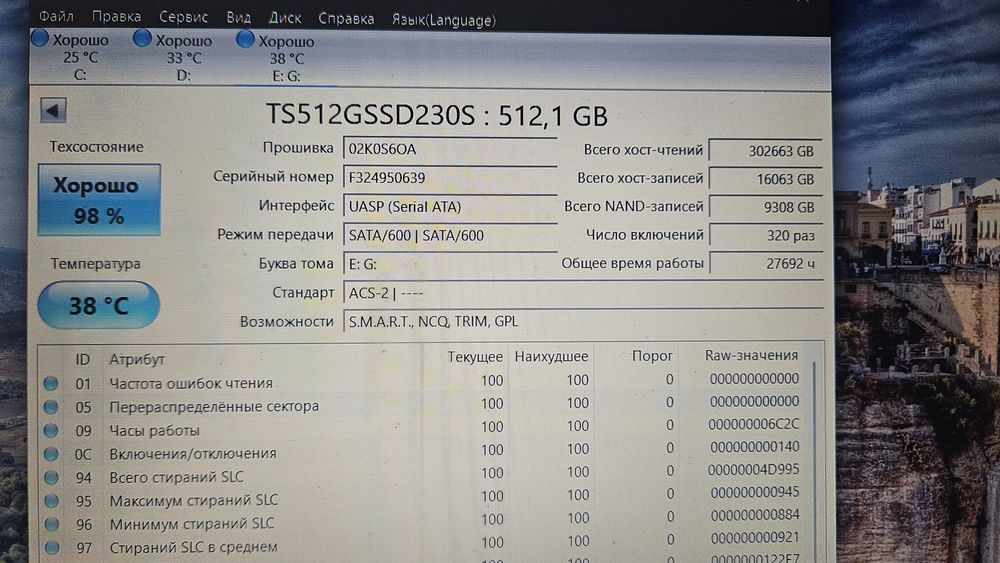This screenshot has height=563, width=1000.
Task: Click the Прошивка field 02K0S6OA
Action: 450,149
